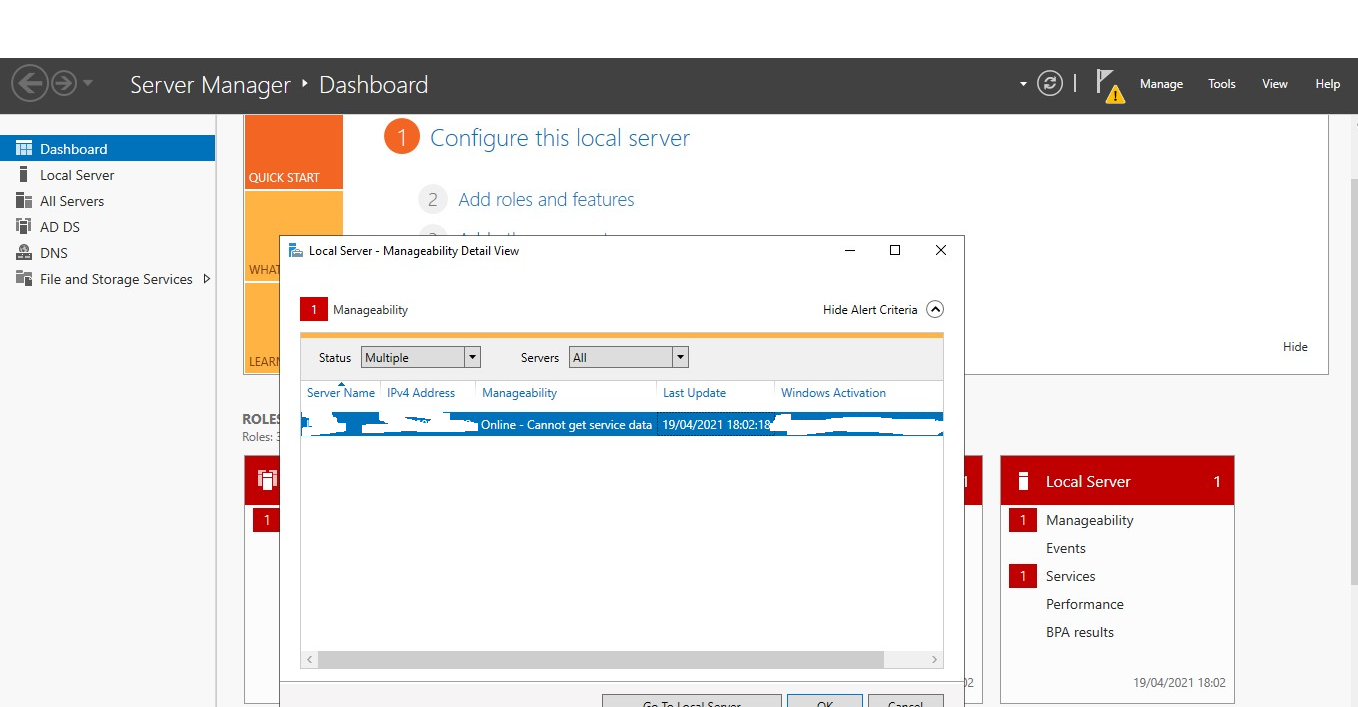Click Performance in the Local Server tile

tap(1084, 604)
